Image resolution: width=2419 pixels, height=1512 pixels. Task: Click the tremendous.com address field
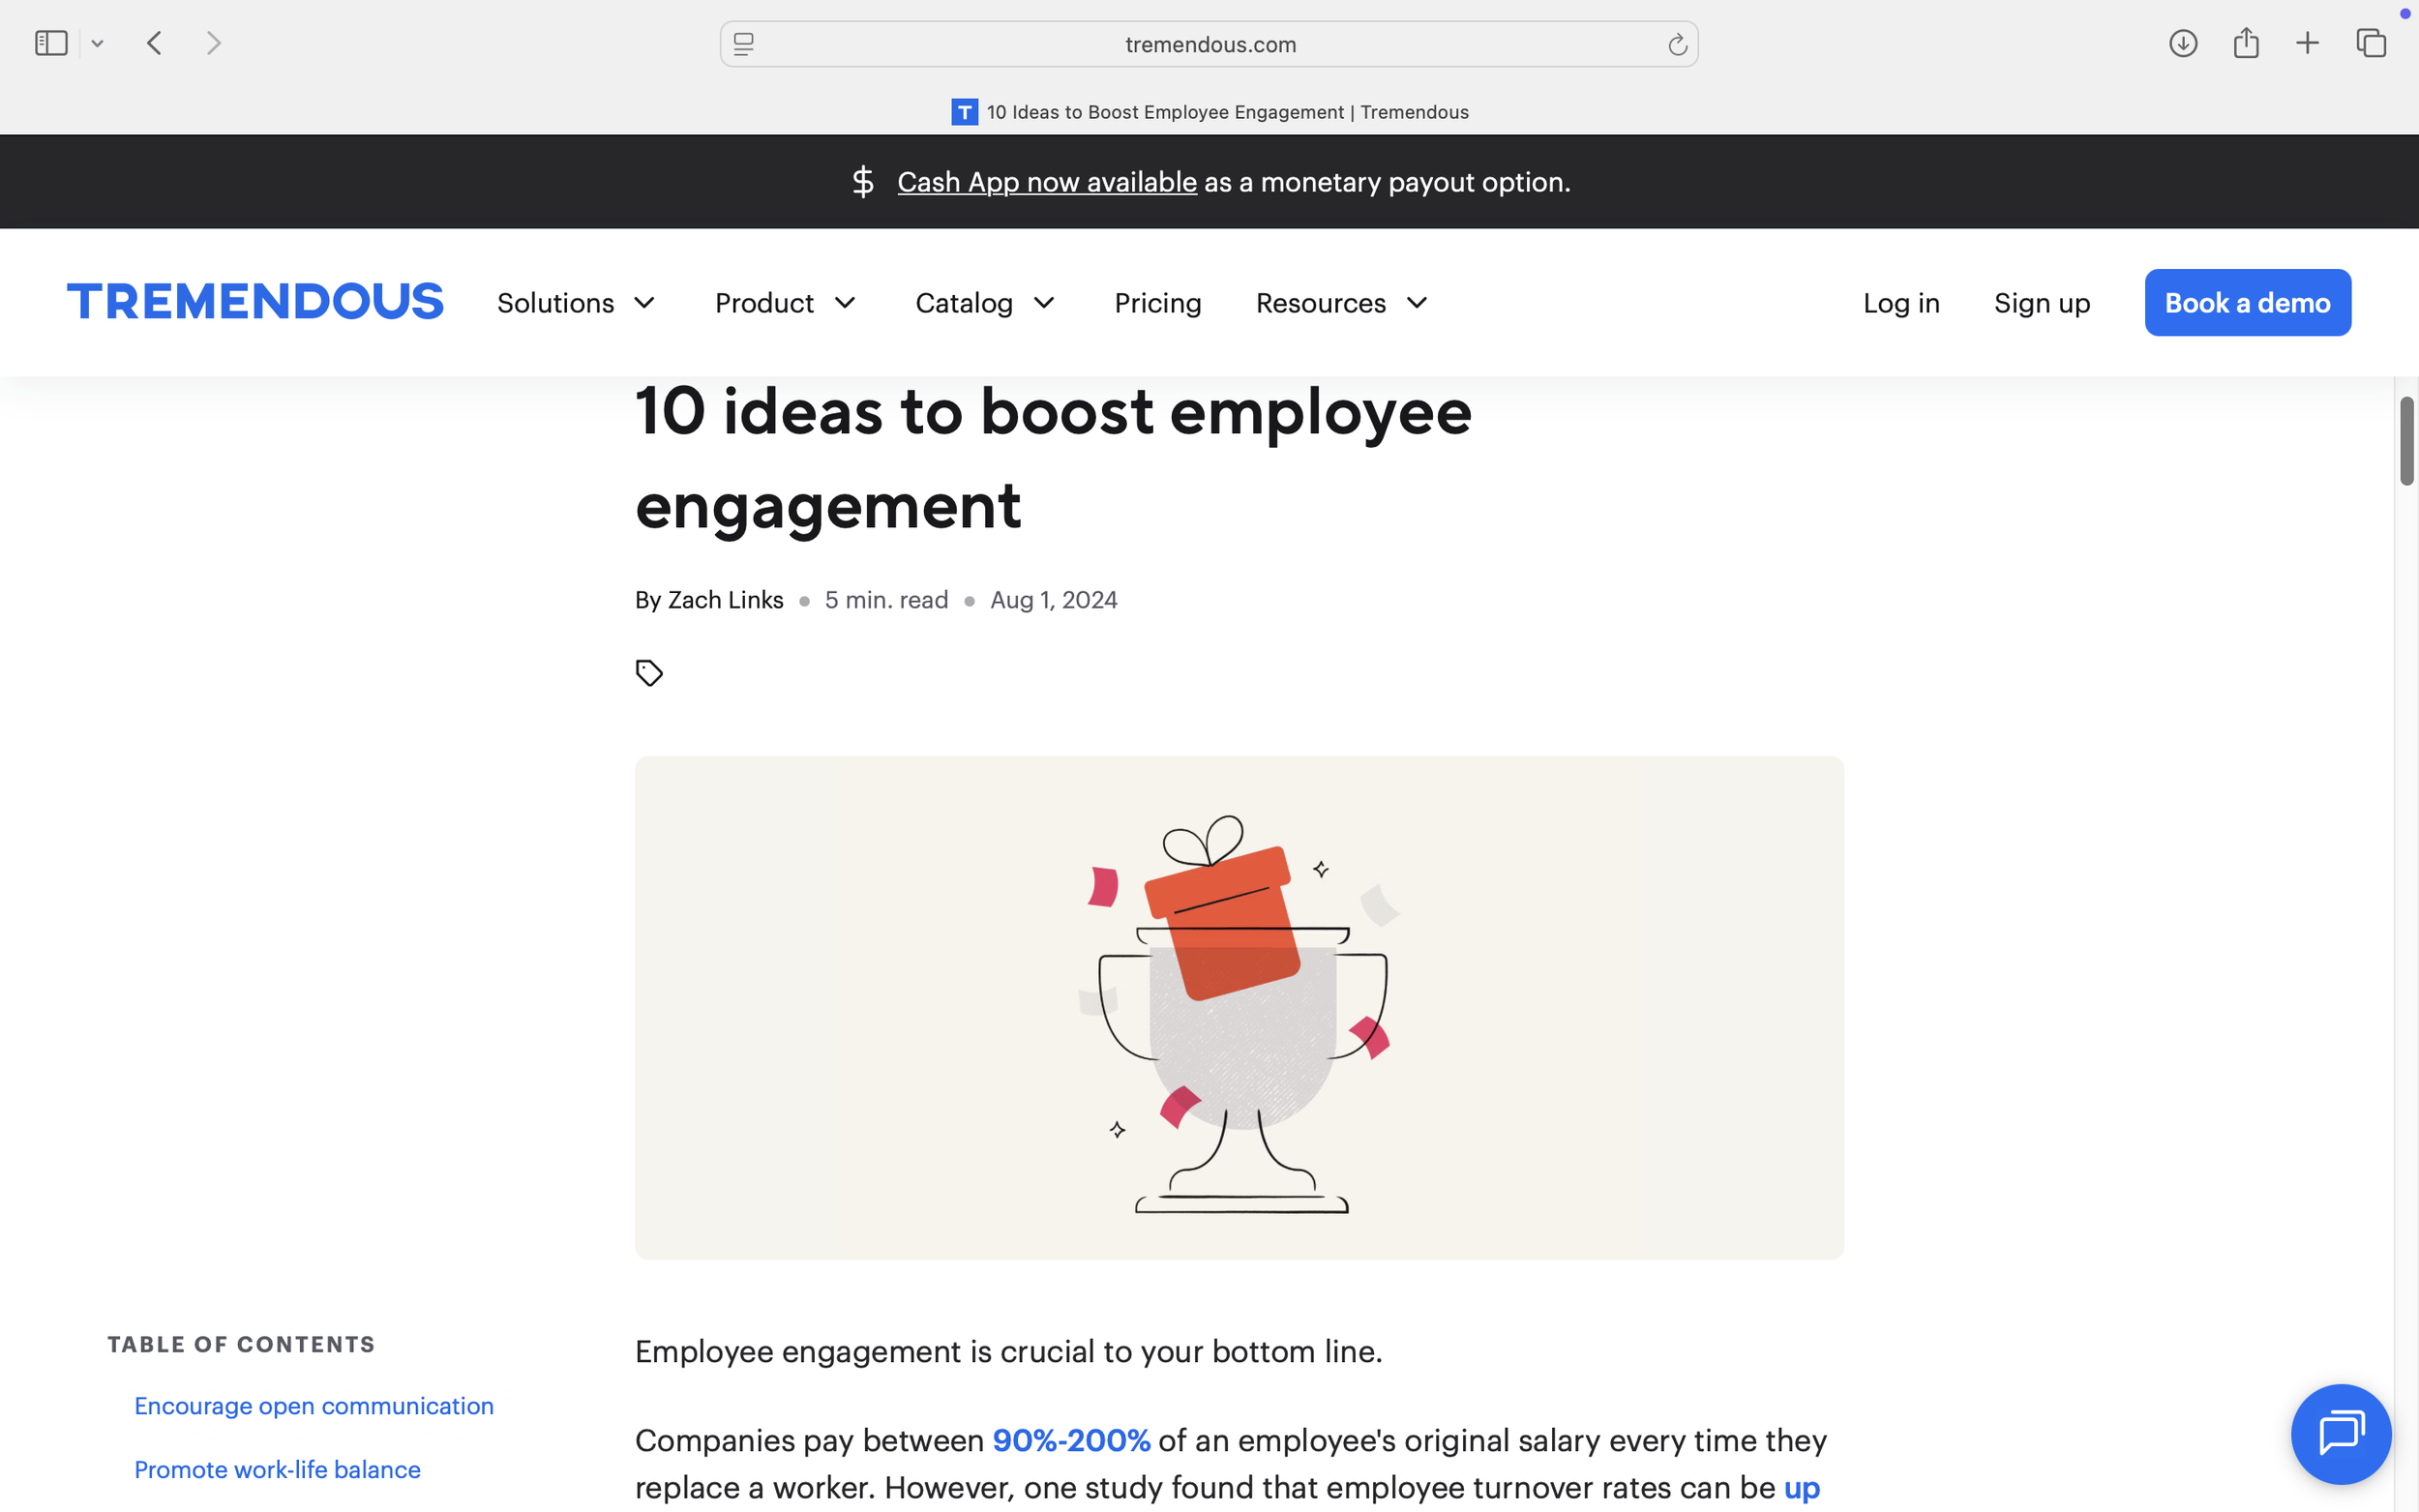pos(1209,44)
